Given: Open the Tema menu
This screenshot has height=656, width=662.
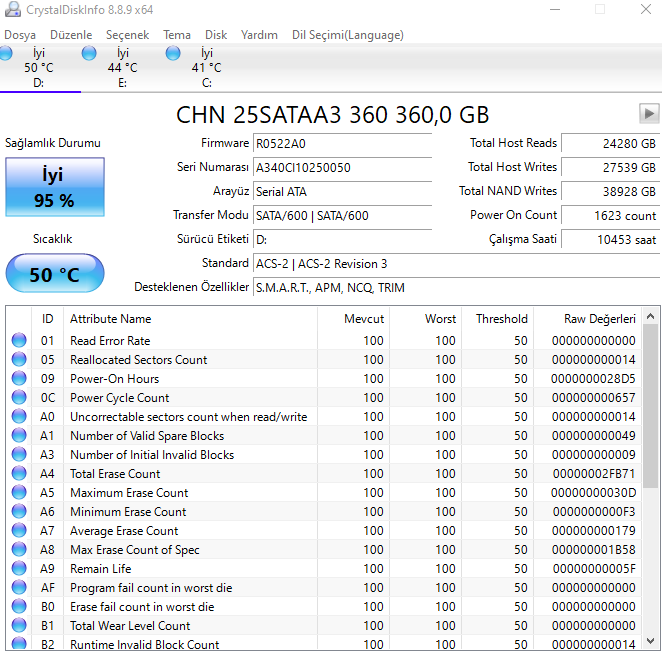Looking at the screenshot, I should click(177, 34).
